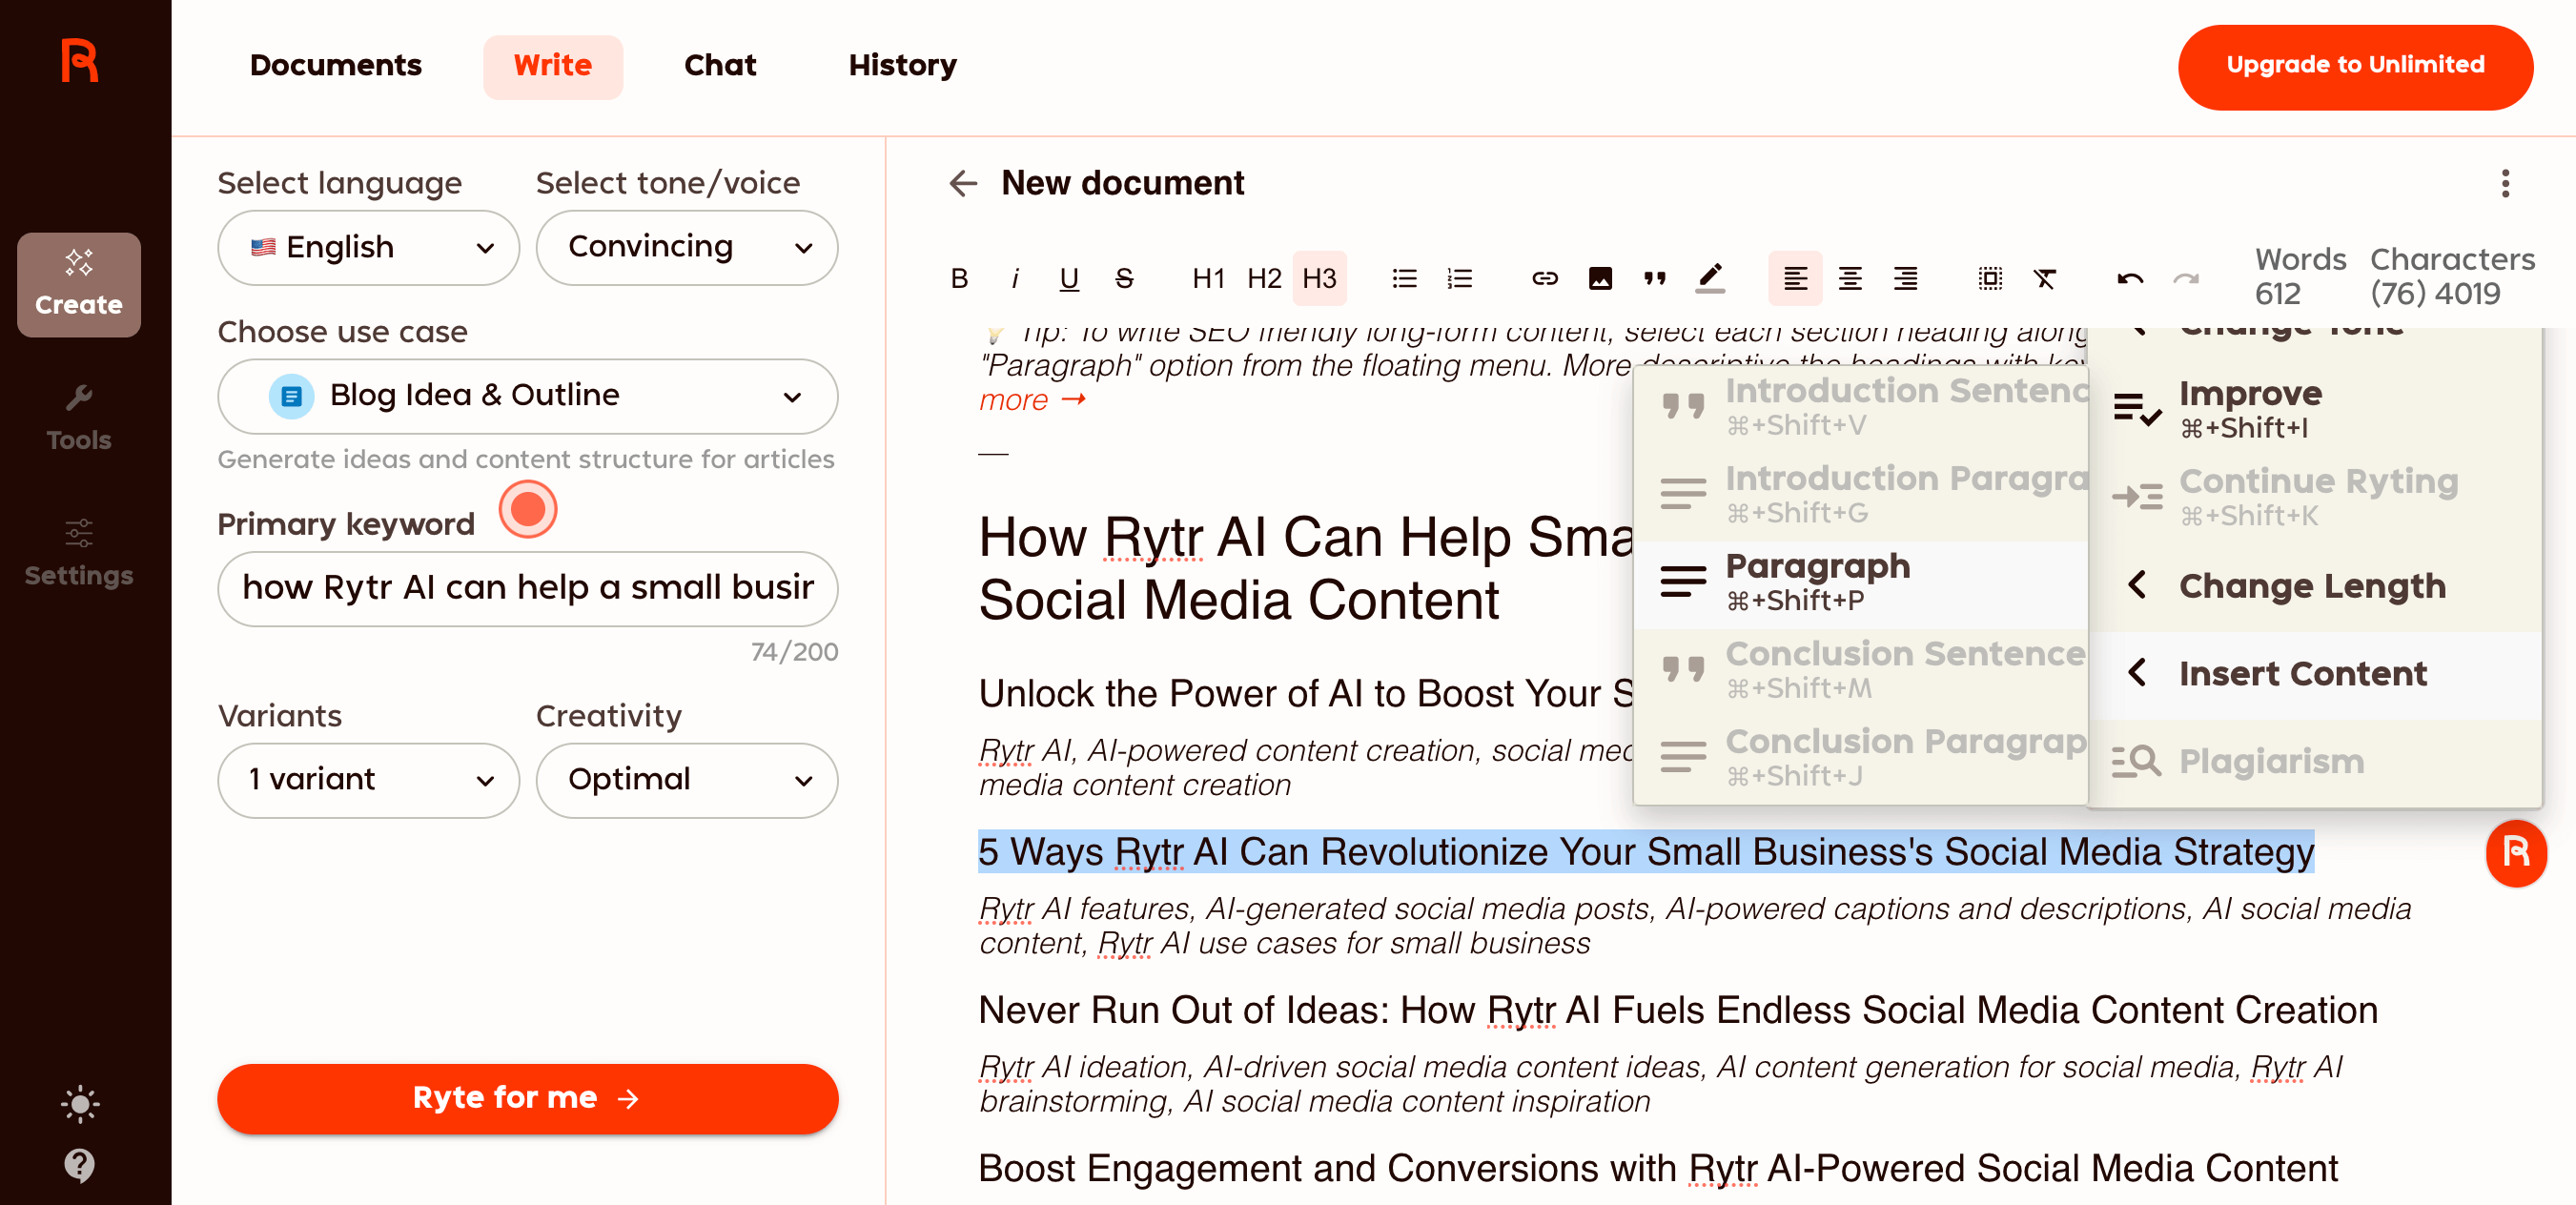The width and height of the screenshot is (2576, 1205).
Task: Open the Select language dropdown
Action: point(368,247)
